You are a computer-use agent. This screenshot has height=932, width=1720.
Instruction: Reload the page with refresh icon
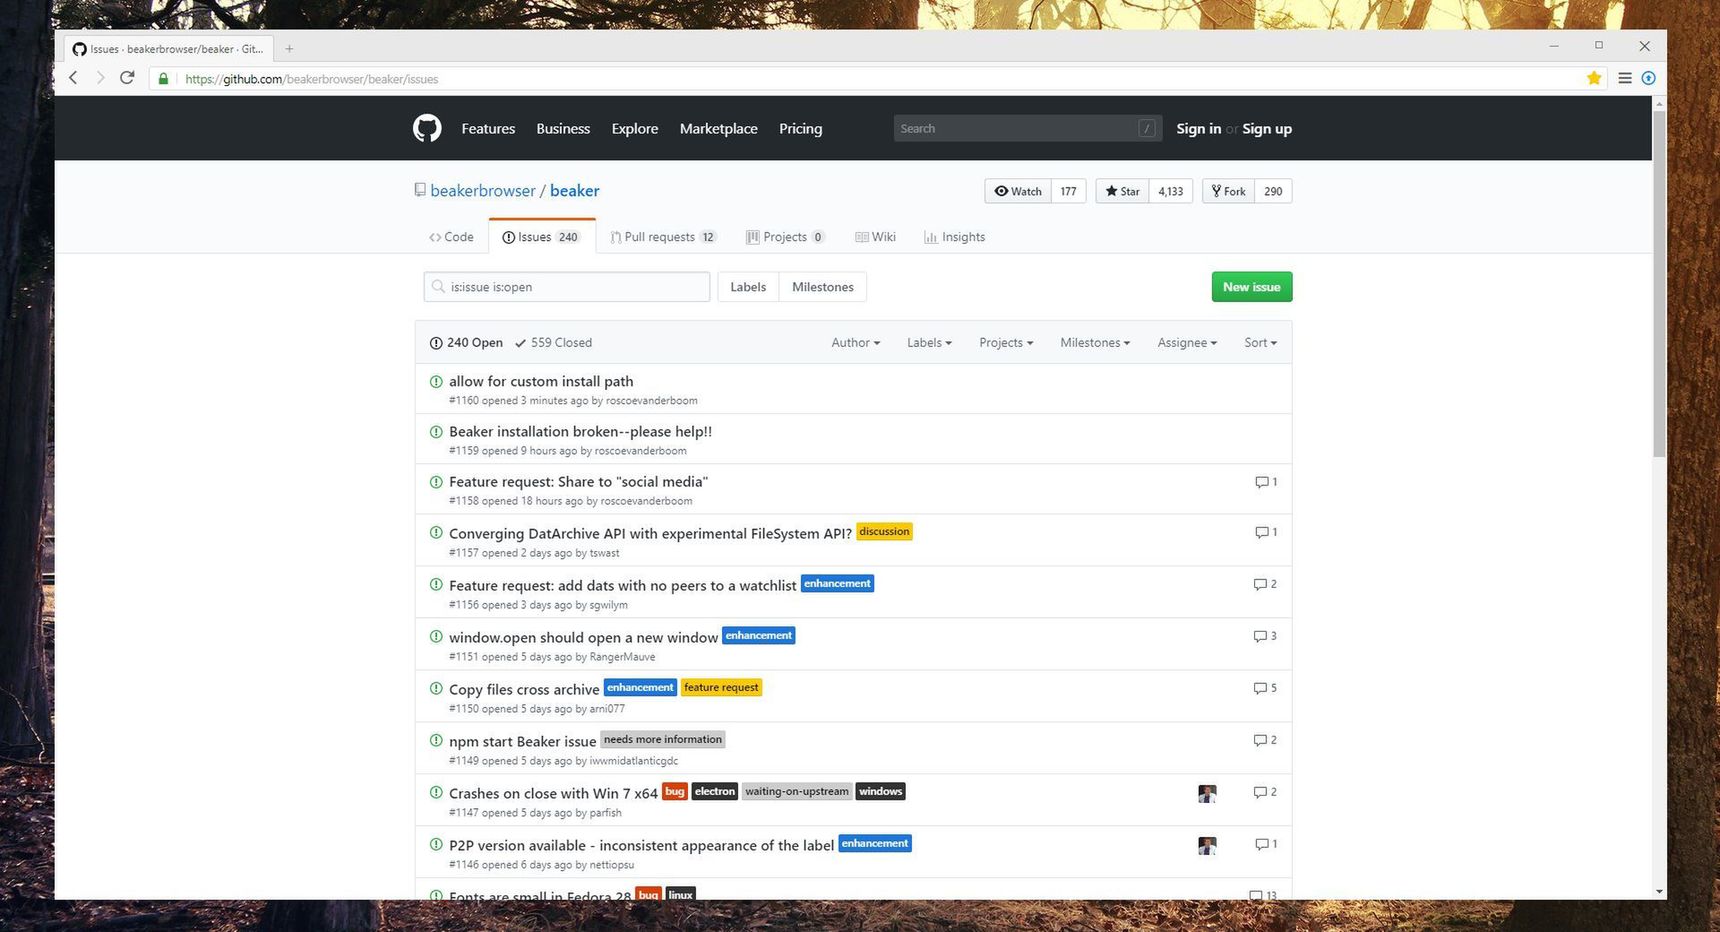coord(127,78)
